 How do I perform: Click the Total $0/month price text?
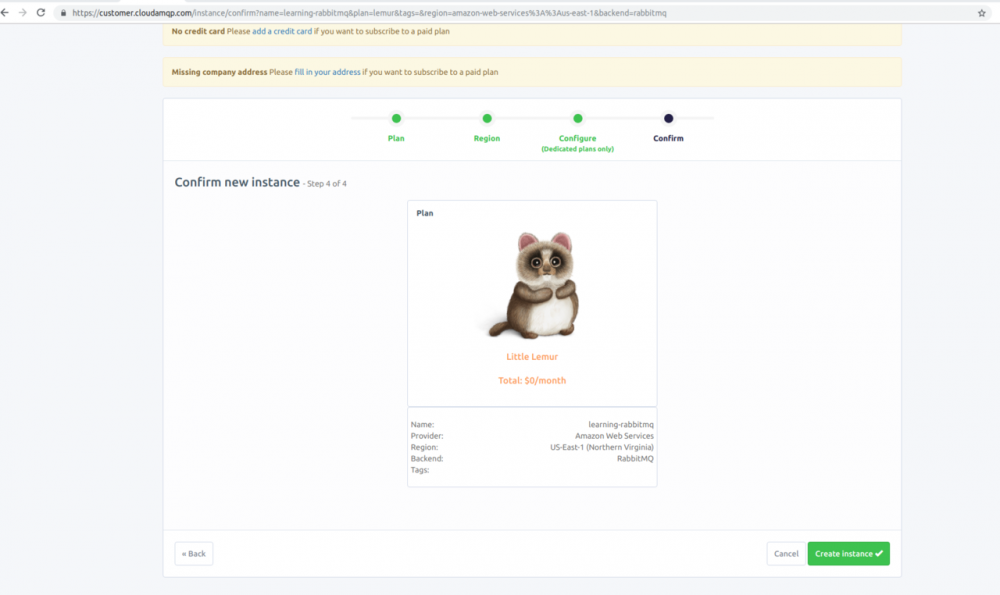532,380
